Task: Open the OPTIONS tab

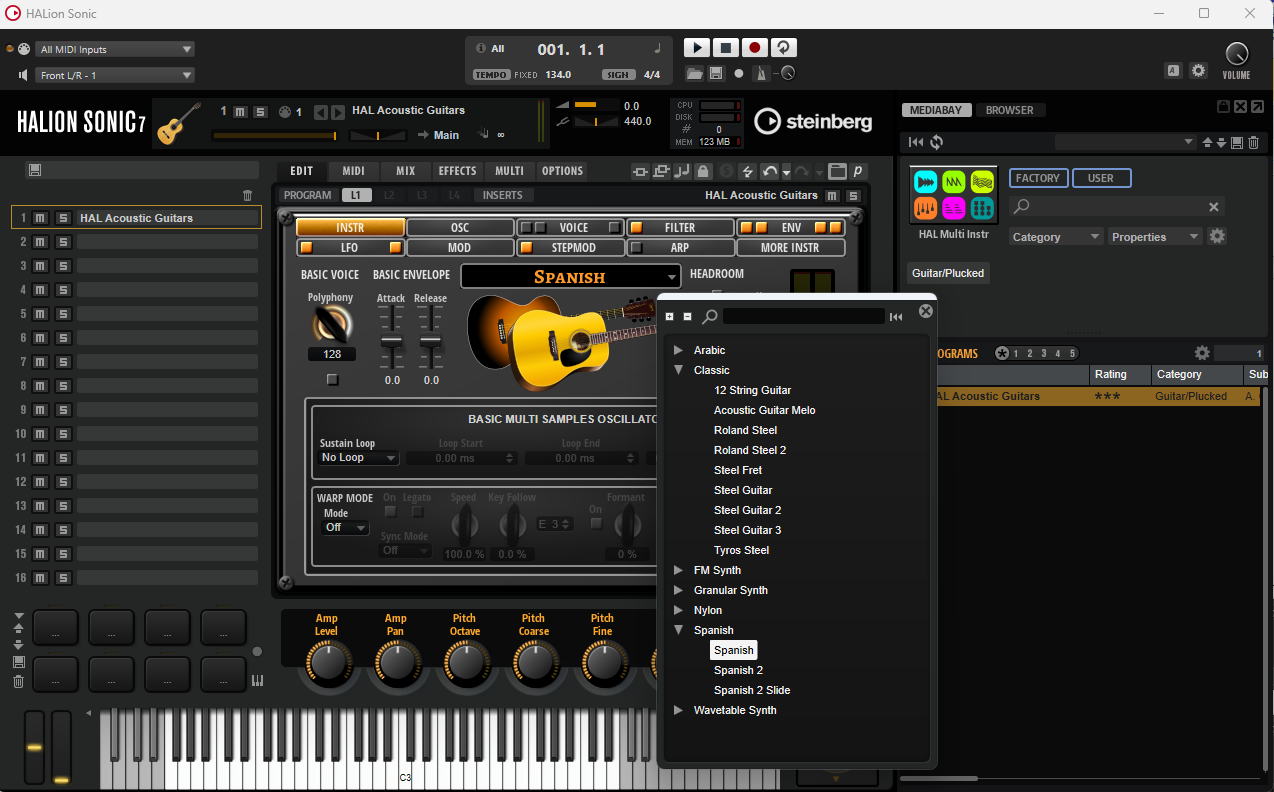Action: coord(563,171)
